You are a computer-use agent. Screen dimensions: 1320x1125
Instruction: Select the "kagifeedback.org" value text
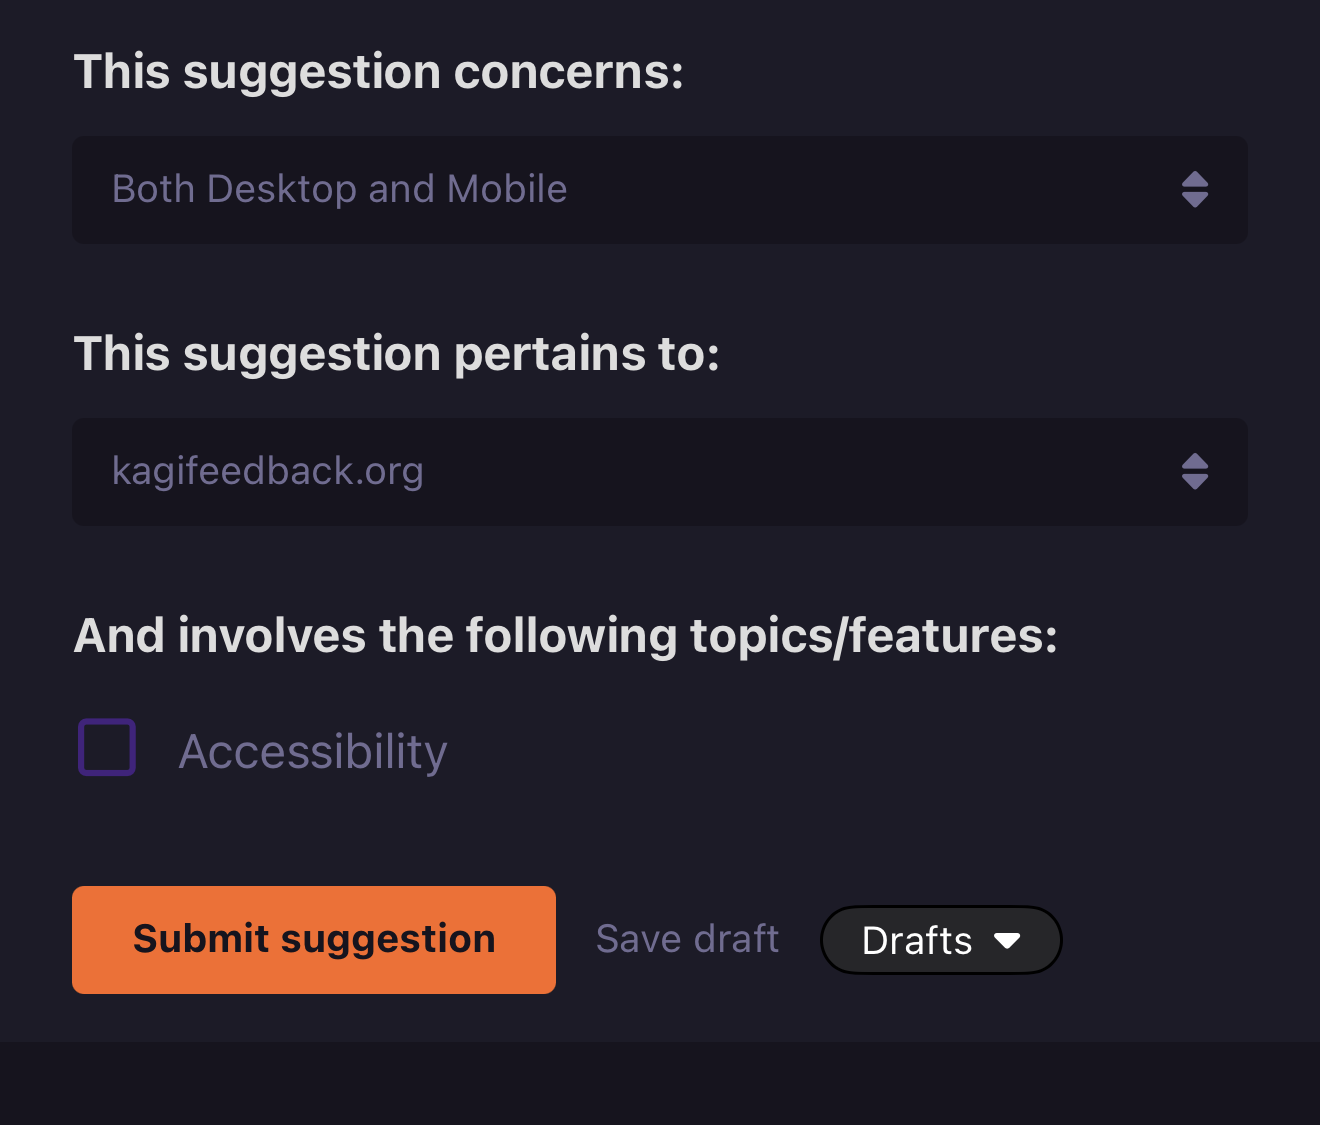click(268, 471)
